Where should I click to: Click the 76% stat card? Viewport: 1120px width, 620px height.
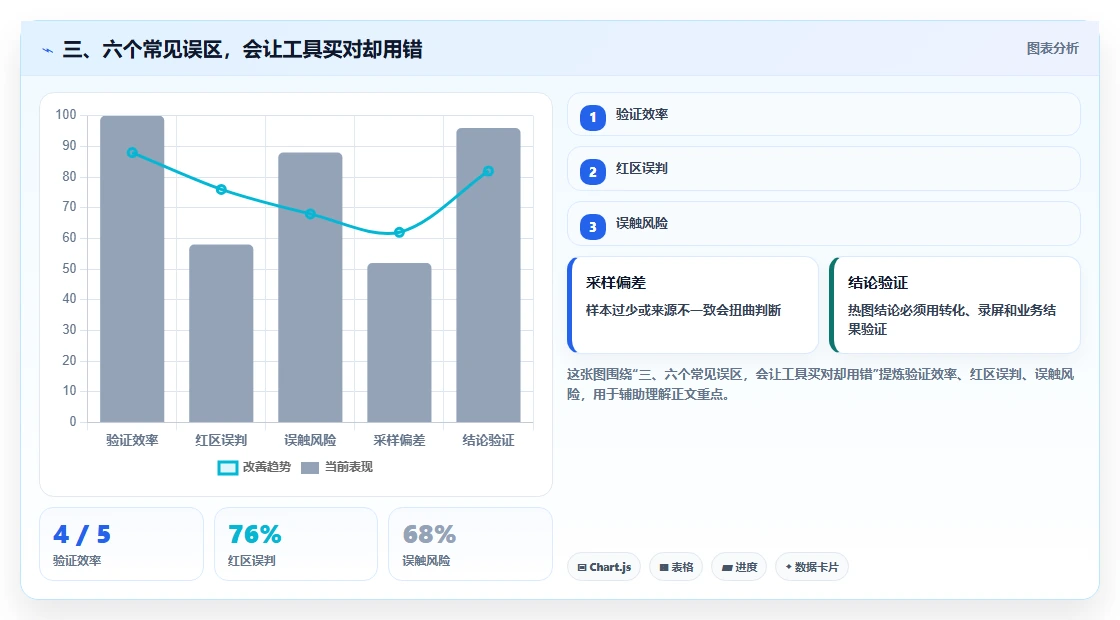pos(296,544)
